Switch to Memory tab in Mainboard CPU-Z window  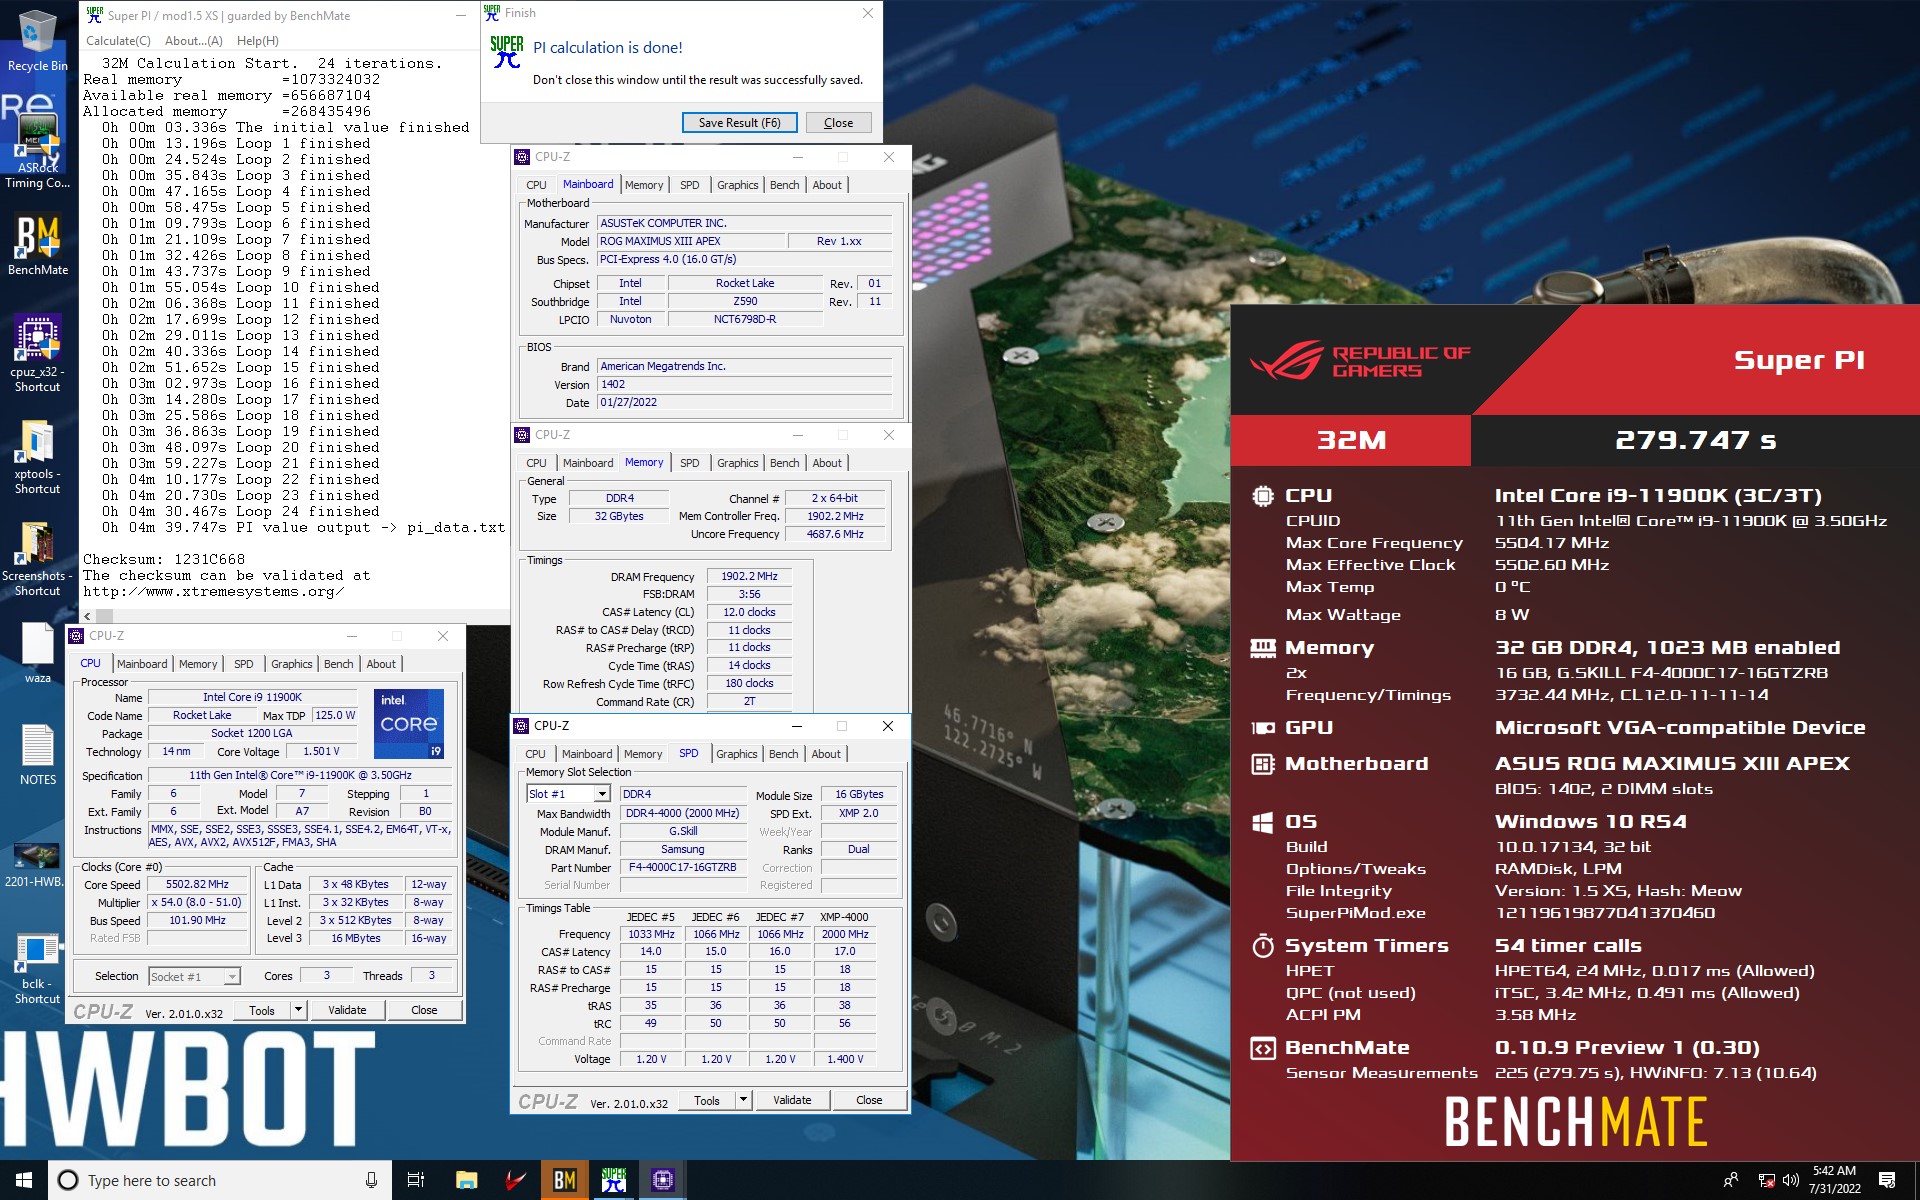click(x=644, y=185)
